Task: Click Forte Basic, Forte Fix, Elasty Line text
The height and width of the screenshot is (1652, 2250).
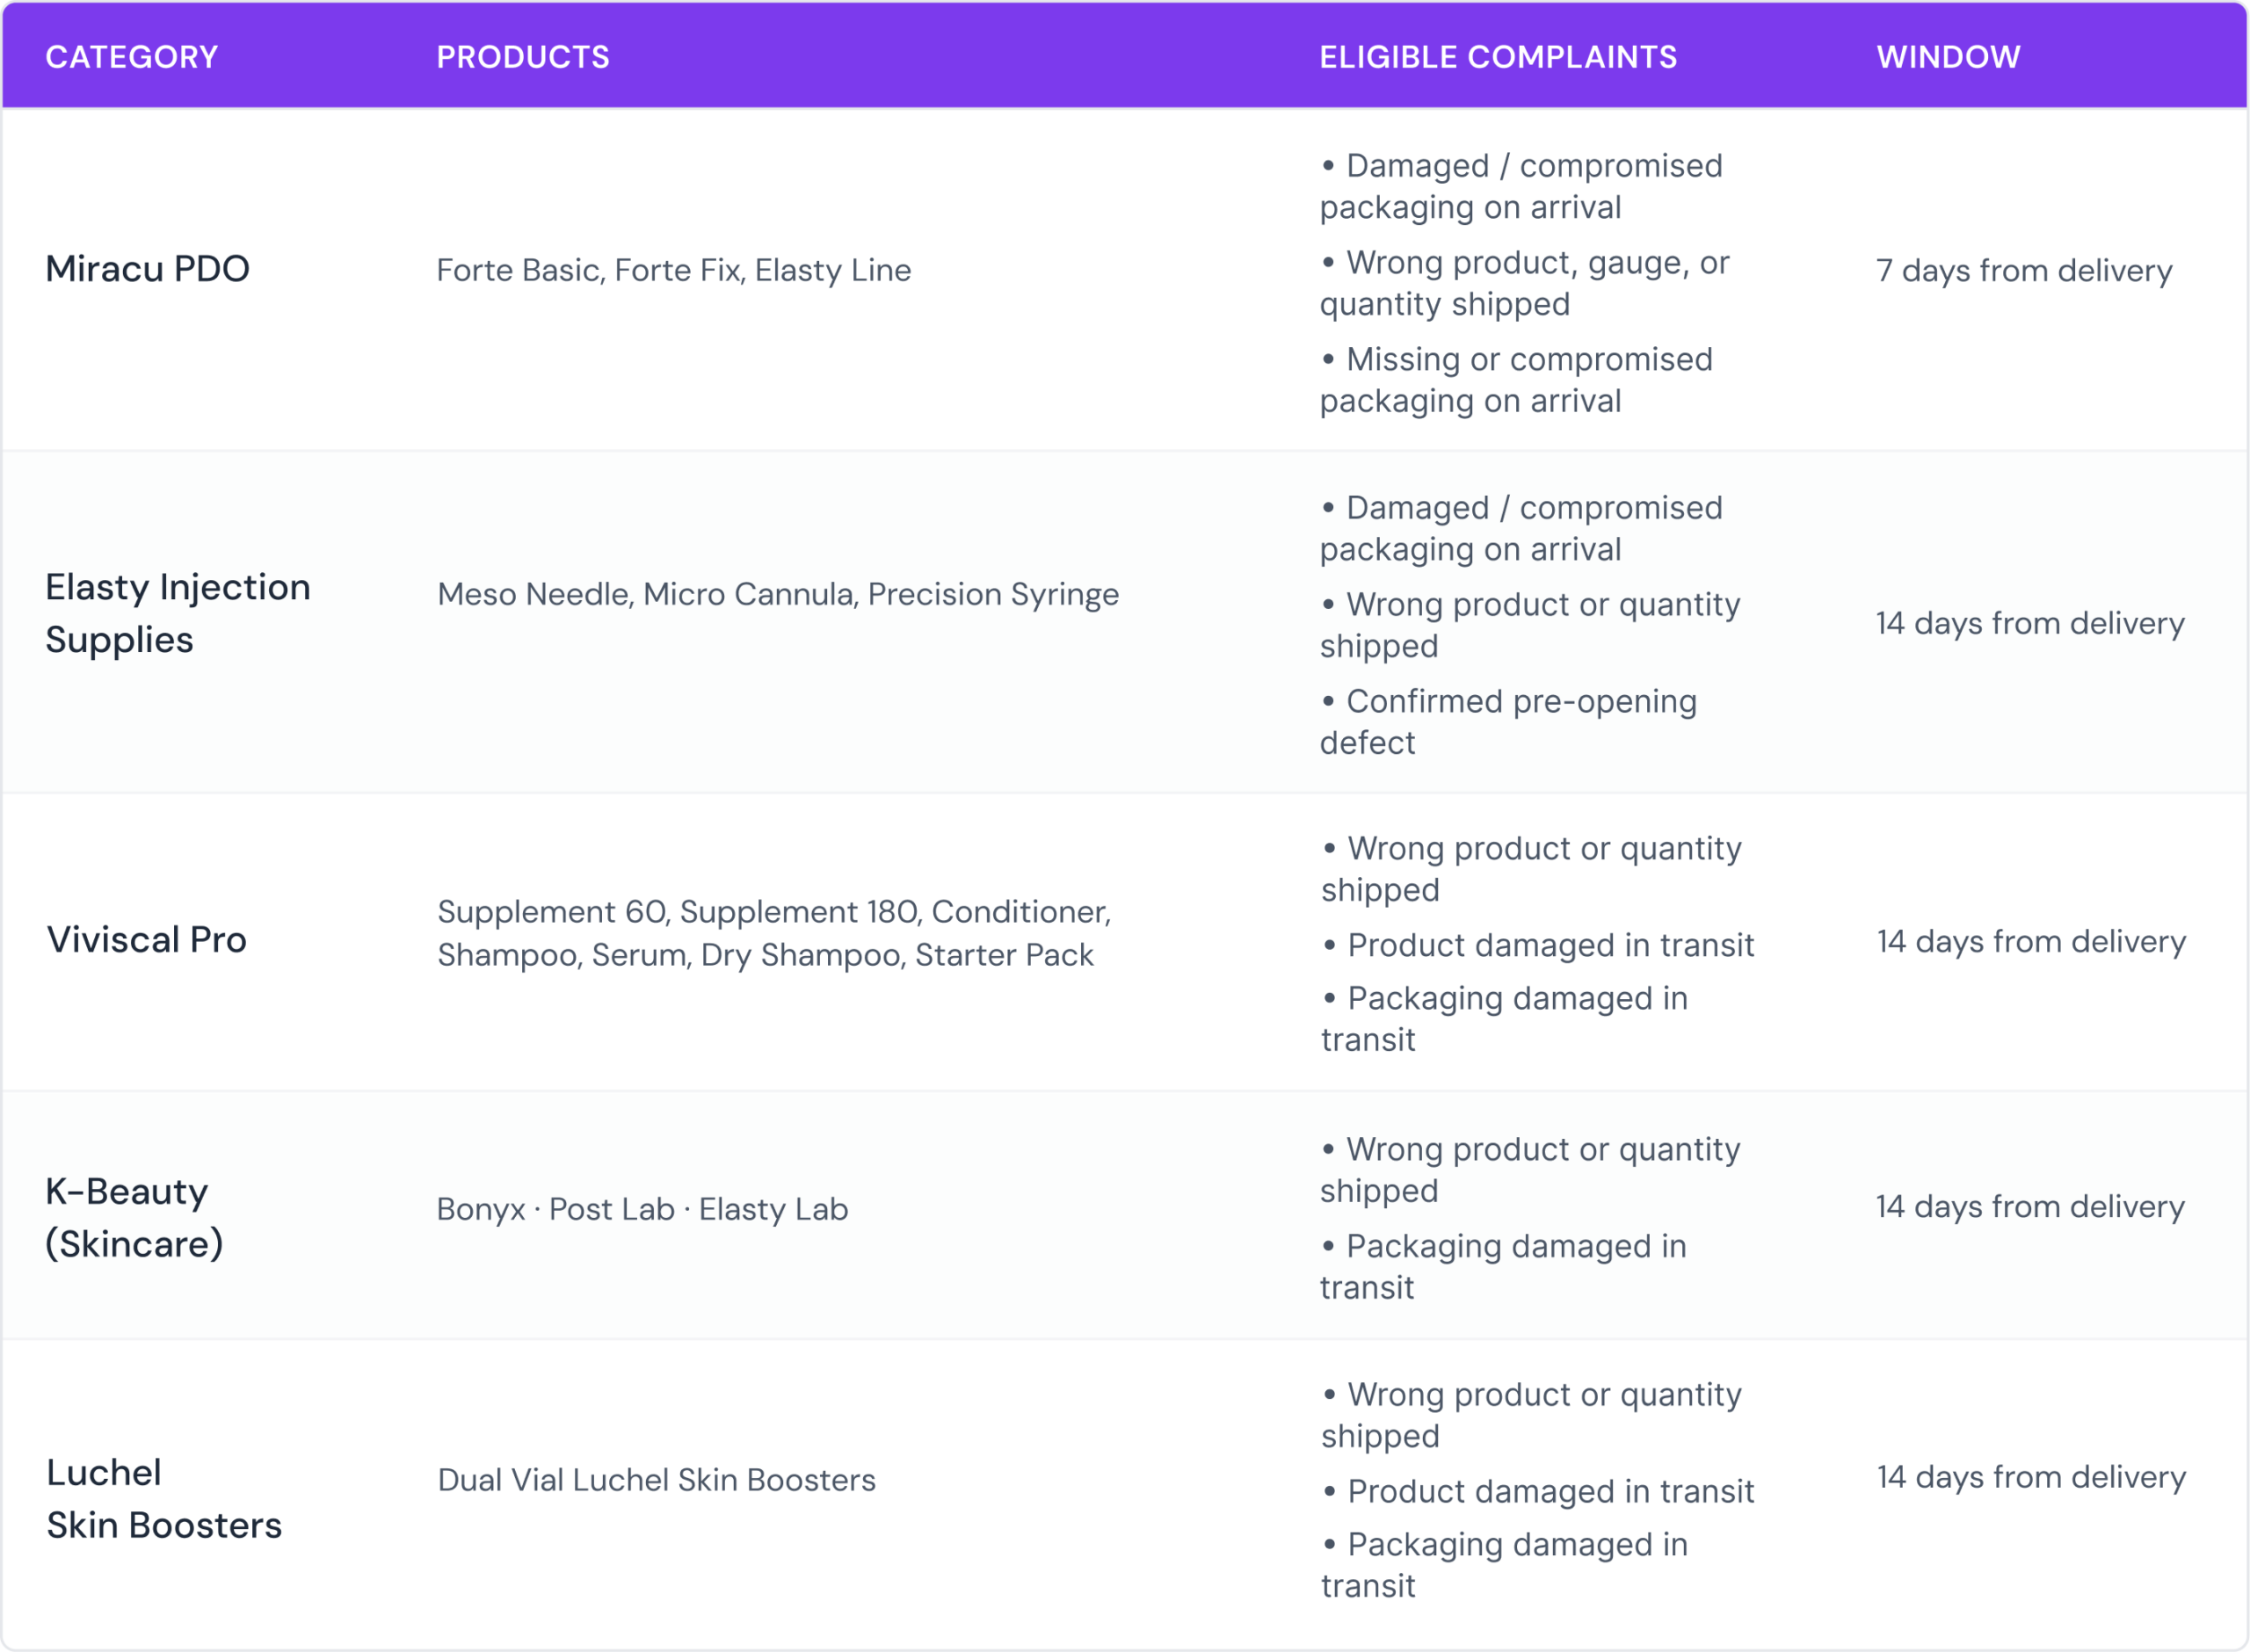Action: (674, 270)
